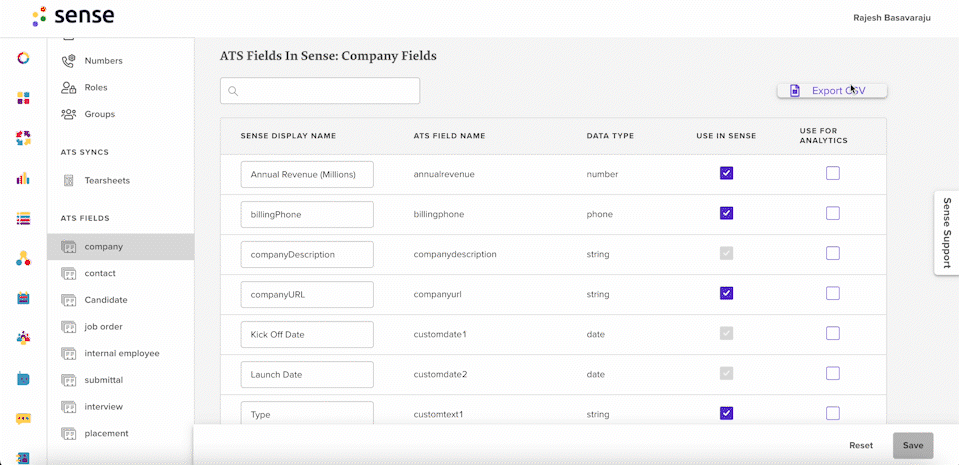
Task: Open the striped list icon in left rail
Action: 23,218
